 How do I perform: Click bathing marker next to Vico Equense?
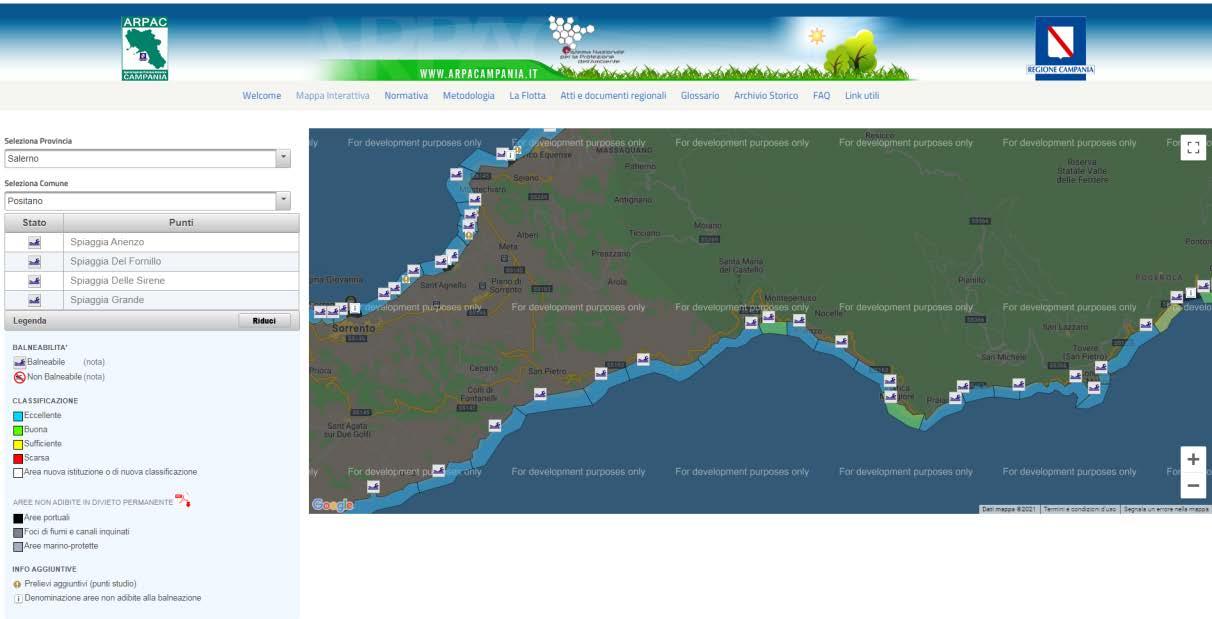pyautogui.click(x=502, y=154)
